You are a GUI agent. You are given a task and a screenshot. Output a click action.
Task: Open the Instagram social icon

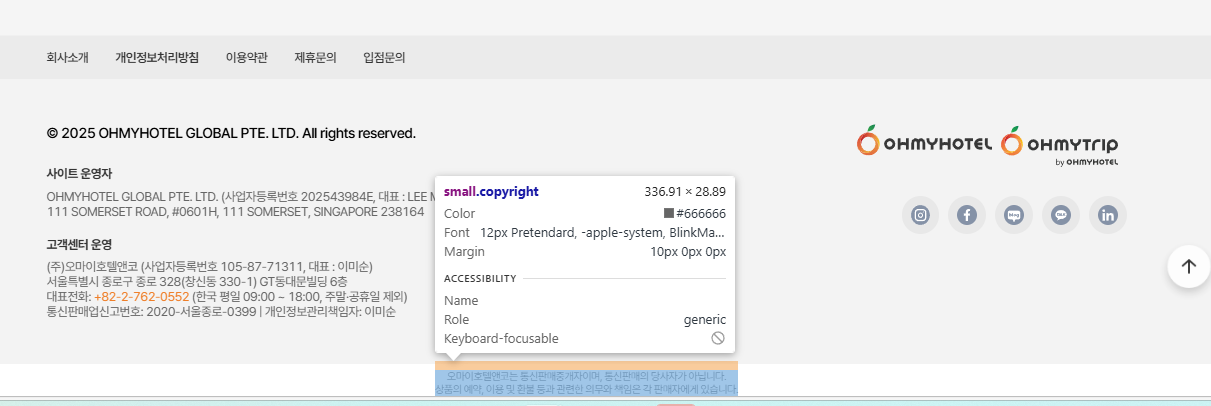click(x=920, y=215)
